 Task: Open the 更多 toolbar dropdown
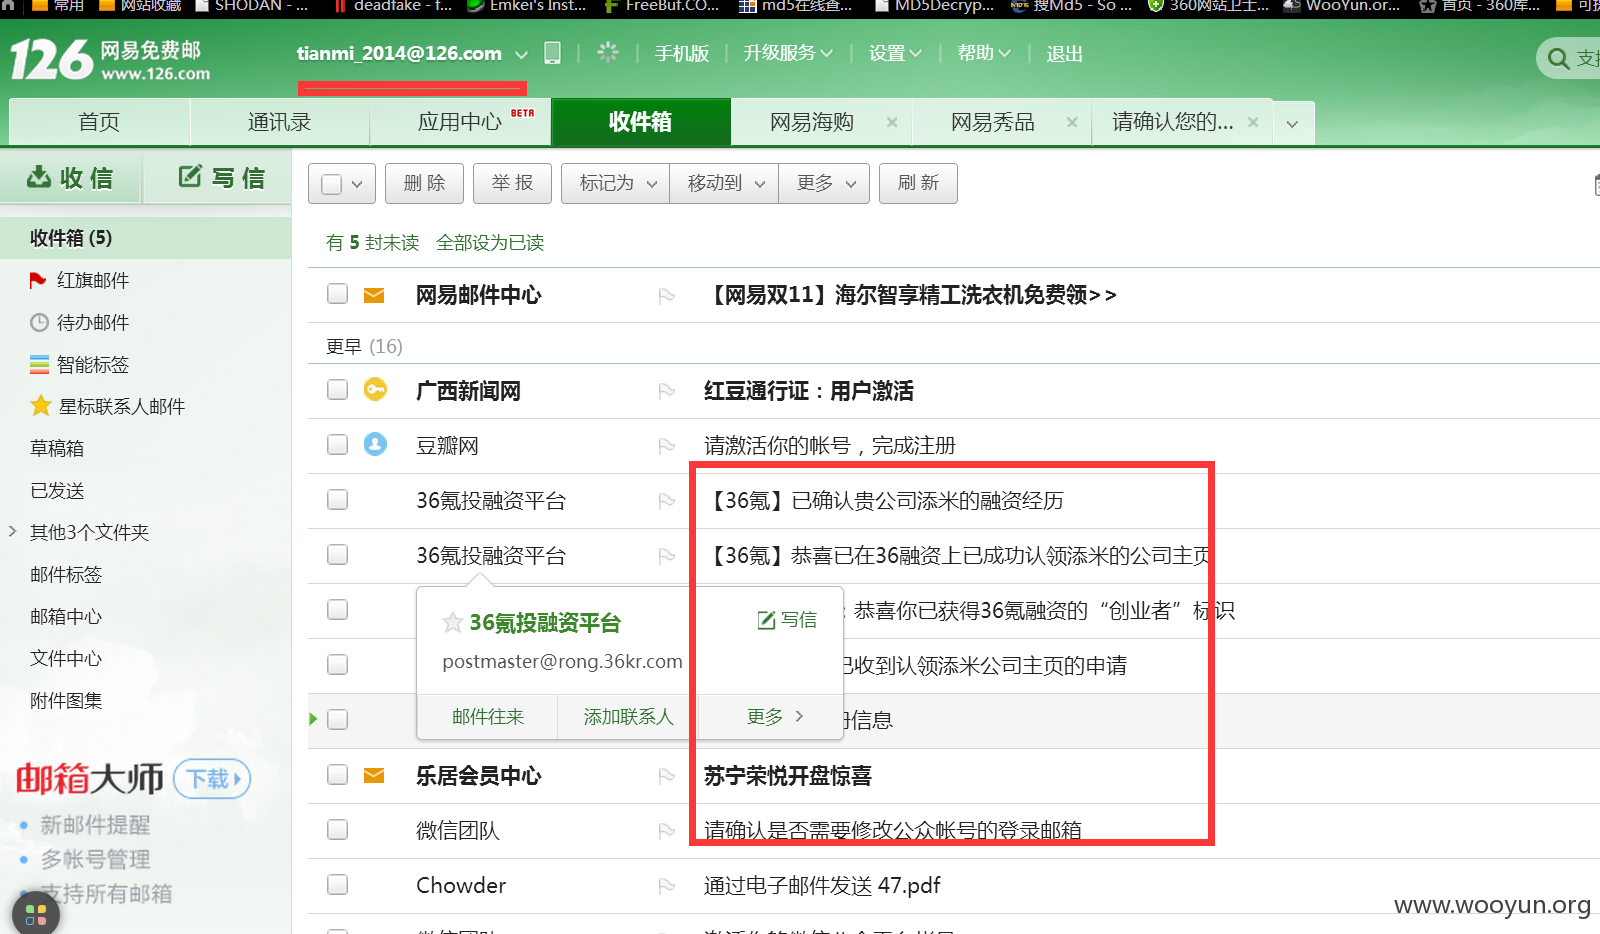pos(824,183)
